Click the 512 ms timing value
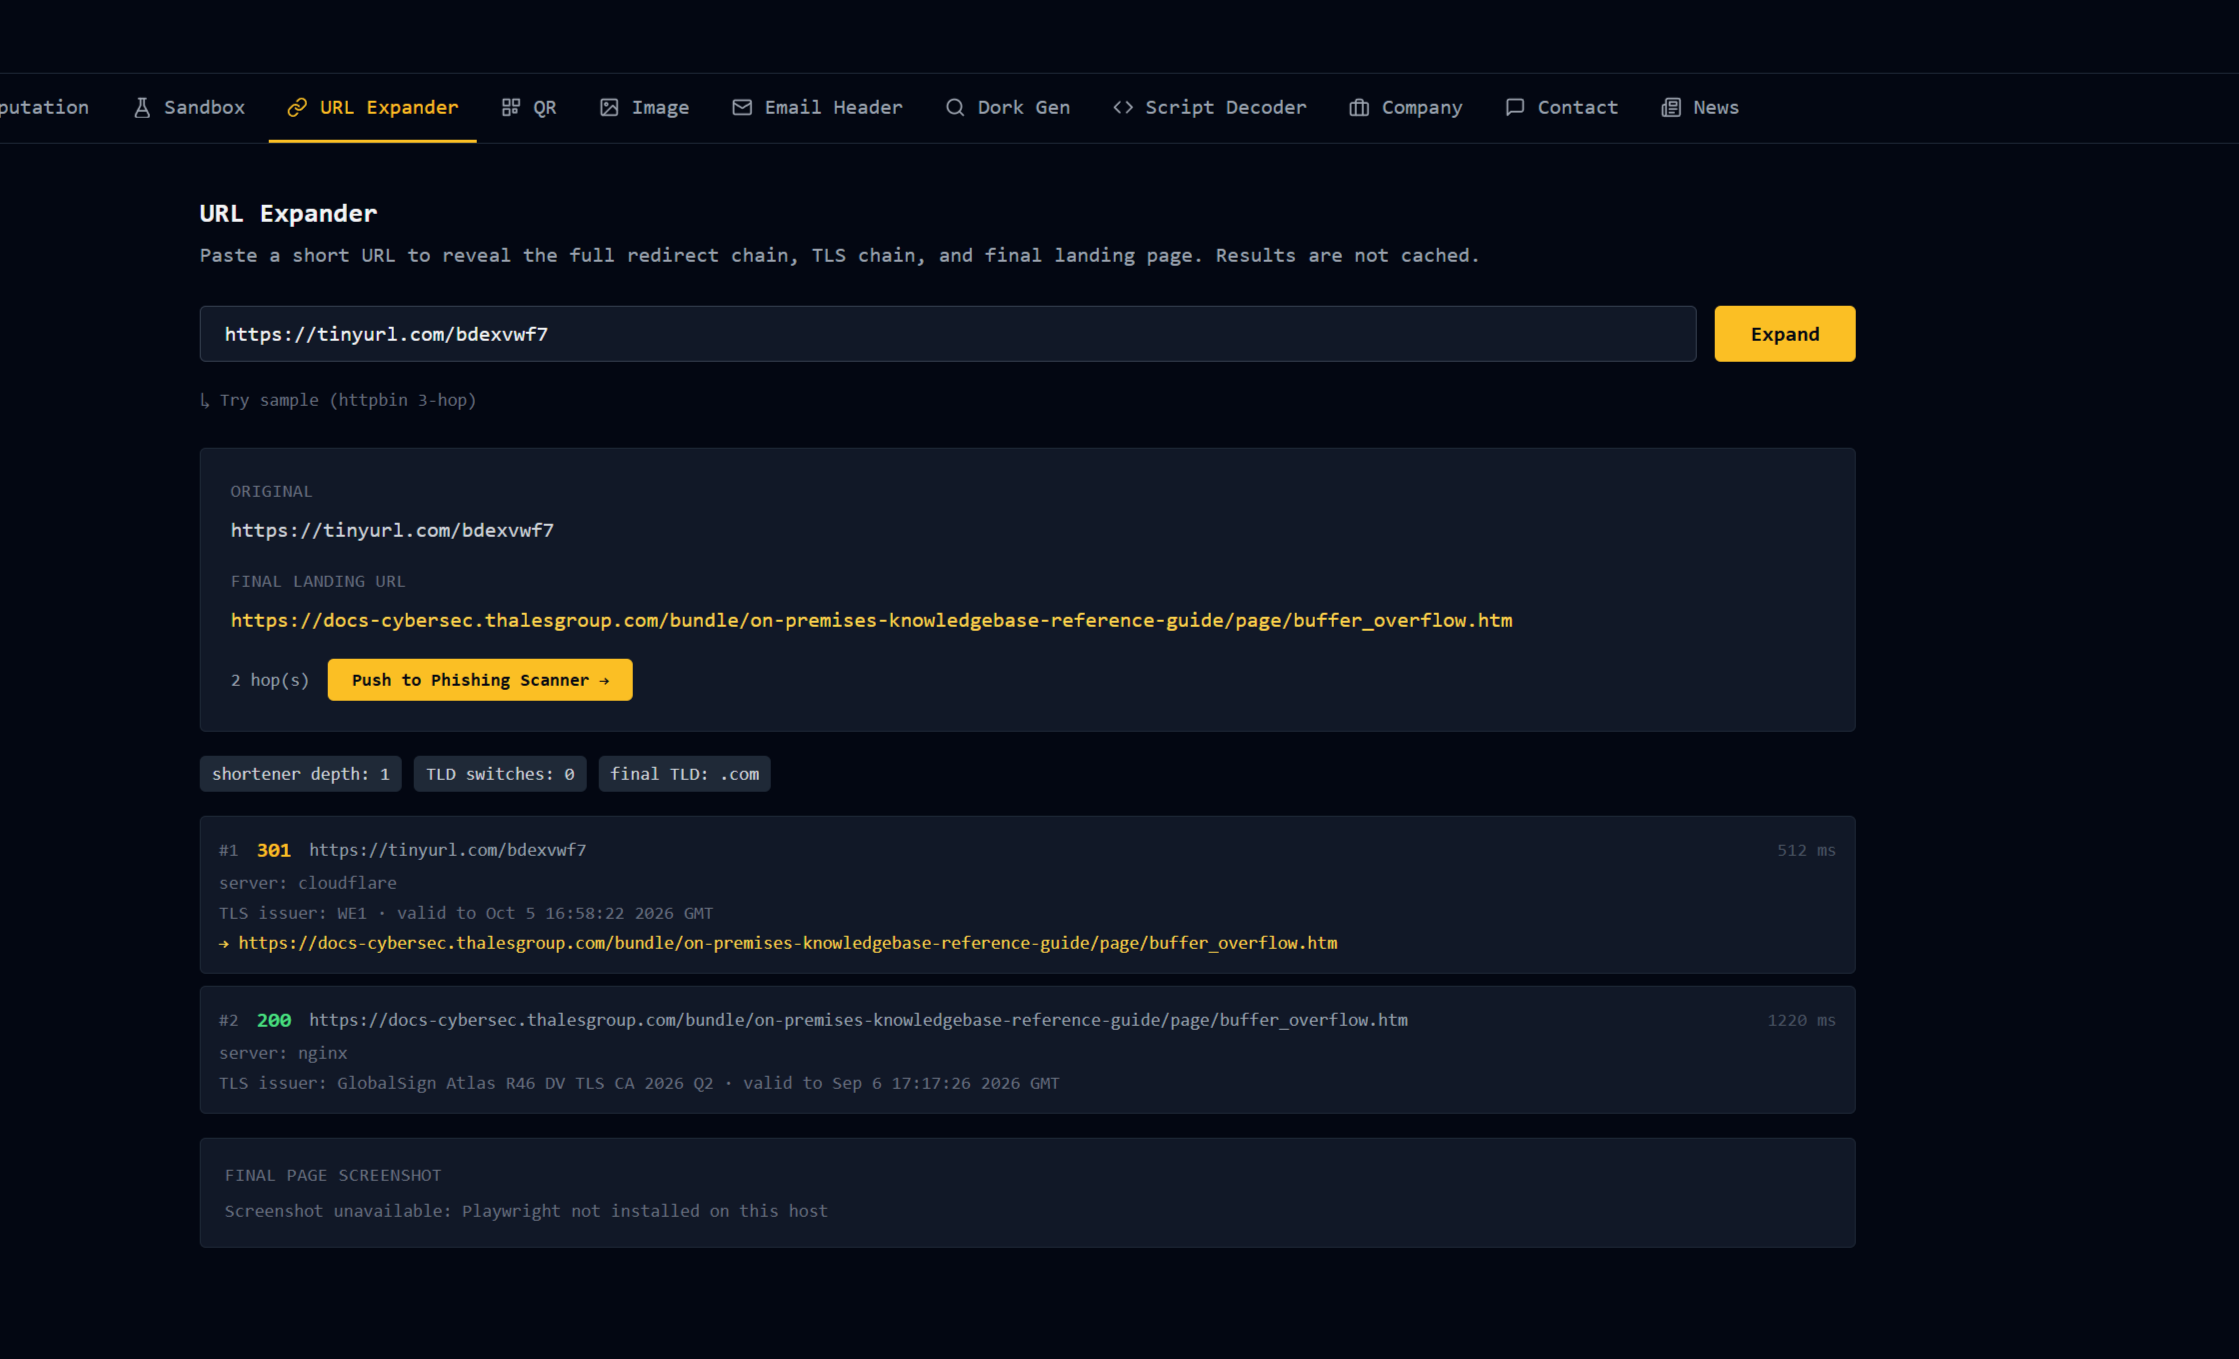The image size is (2239, 1359). (1806, 850)
